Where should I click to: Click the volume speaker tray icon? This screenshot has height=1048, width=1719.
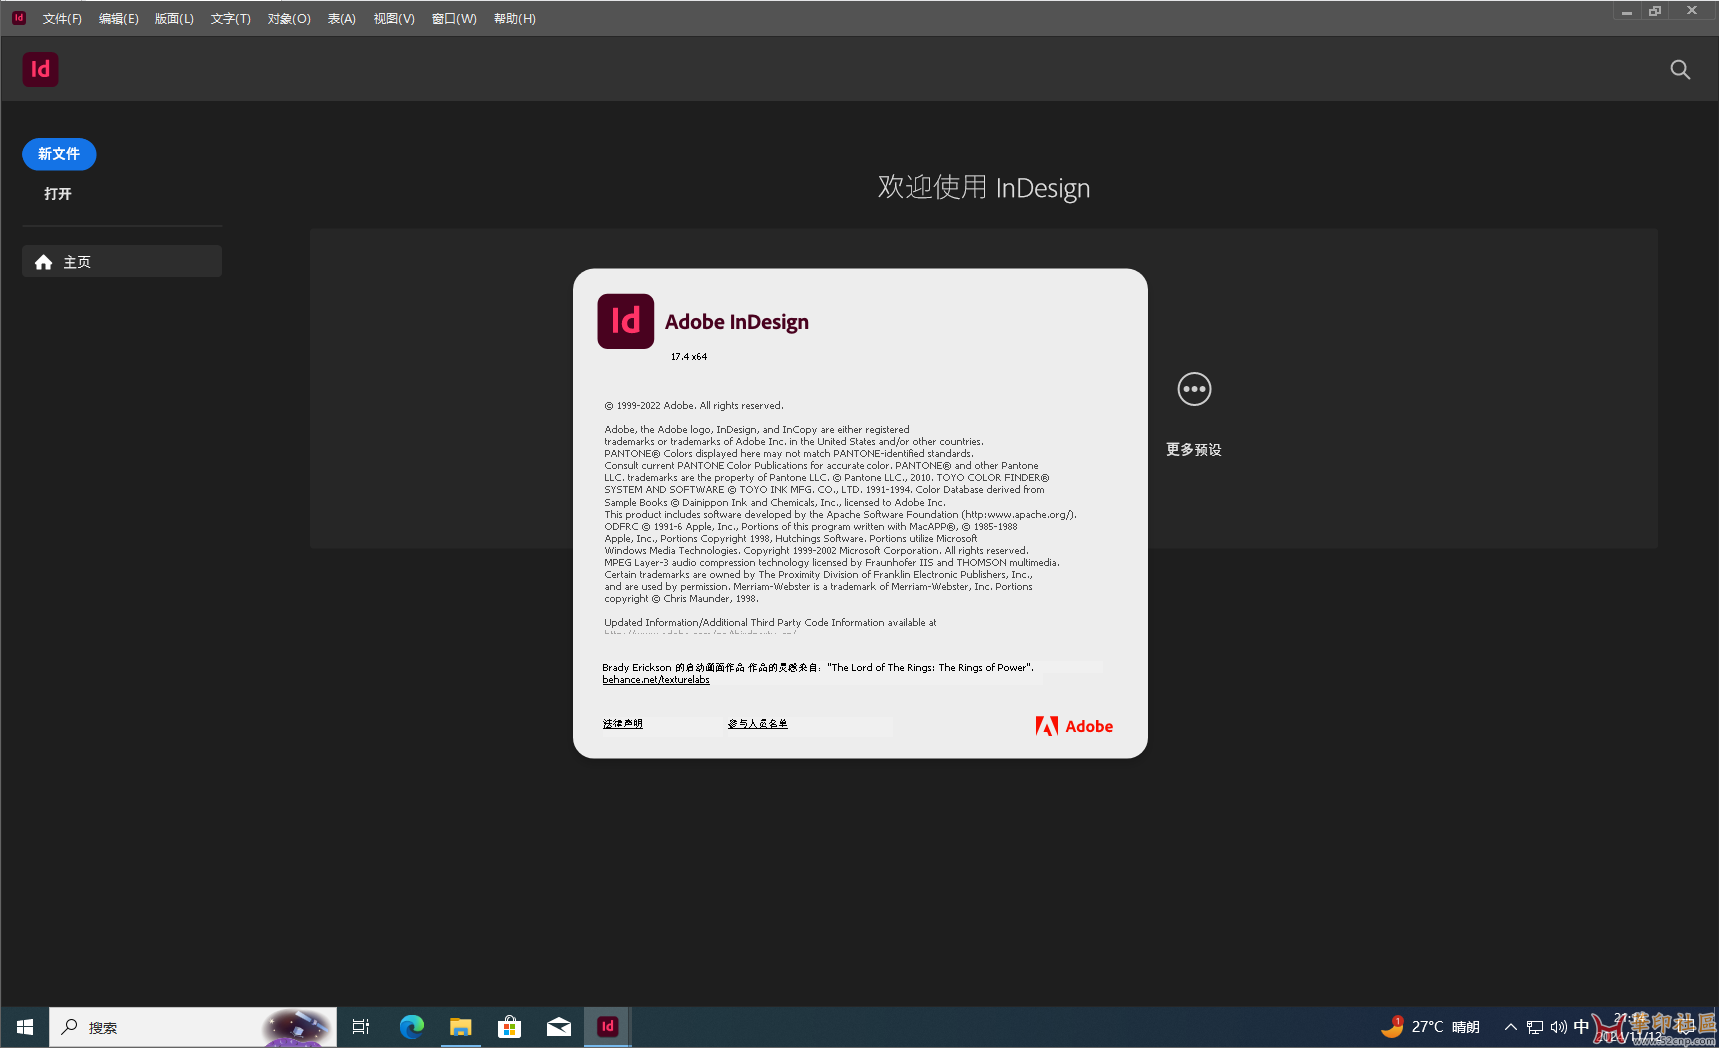1558,1027
